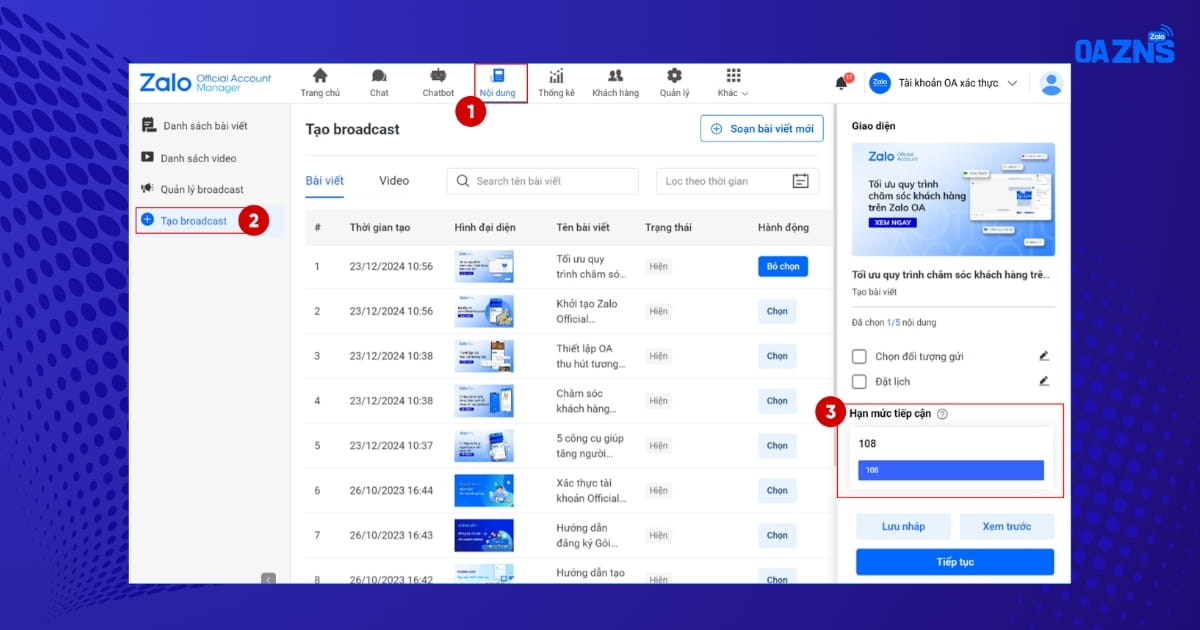Tick the Đặt lịch checkbox

coord(859,381)
